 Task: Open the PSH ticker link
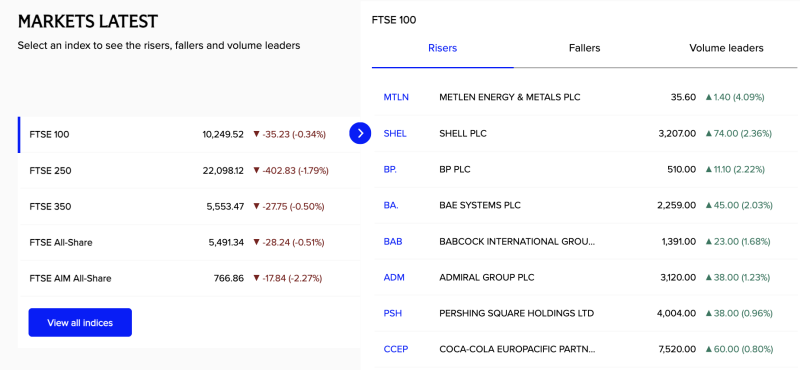[x=392, y=313]
